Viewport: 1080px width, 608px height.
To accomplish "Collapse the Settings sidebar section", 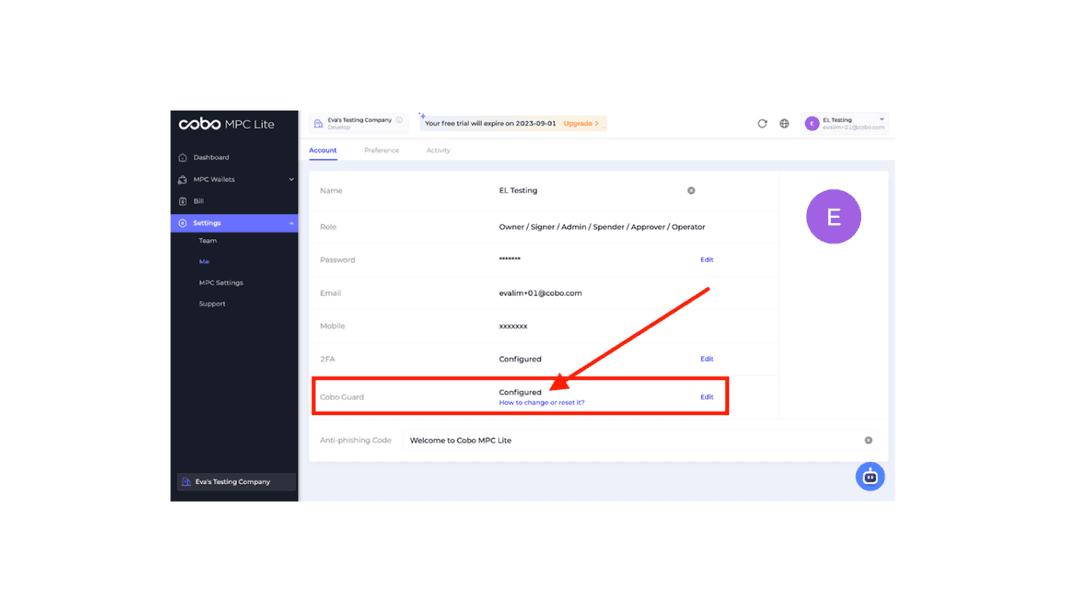I will click(291, 223).
